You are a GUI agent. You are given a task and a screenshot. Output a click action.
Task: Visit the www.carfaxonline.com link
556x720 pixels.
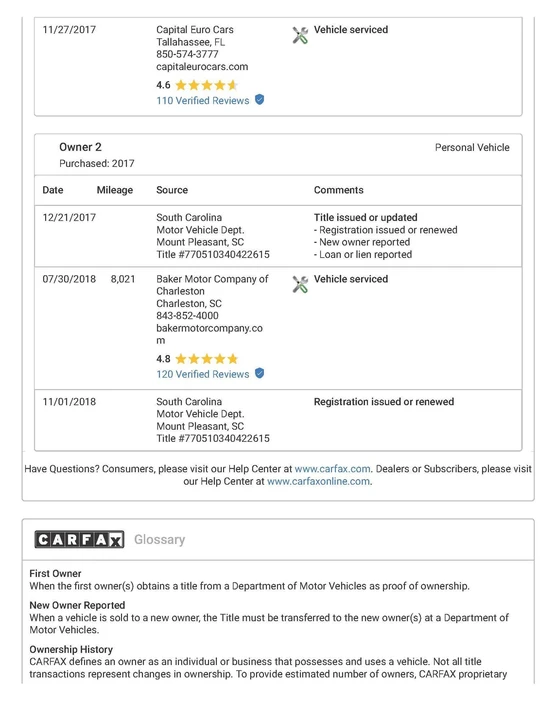(x=318, y=481)
